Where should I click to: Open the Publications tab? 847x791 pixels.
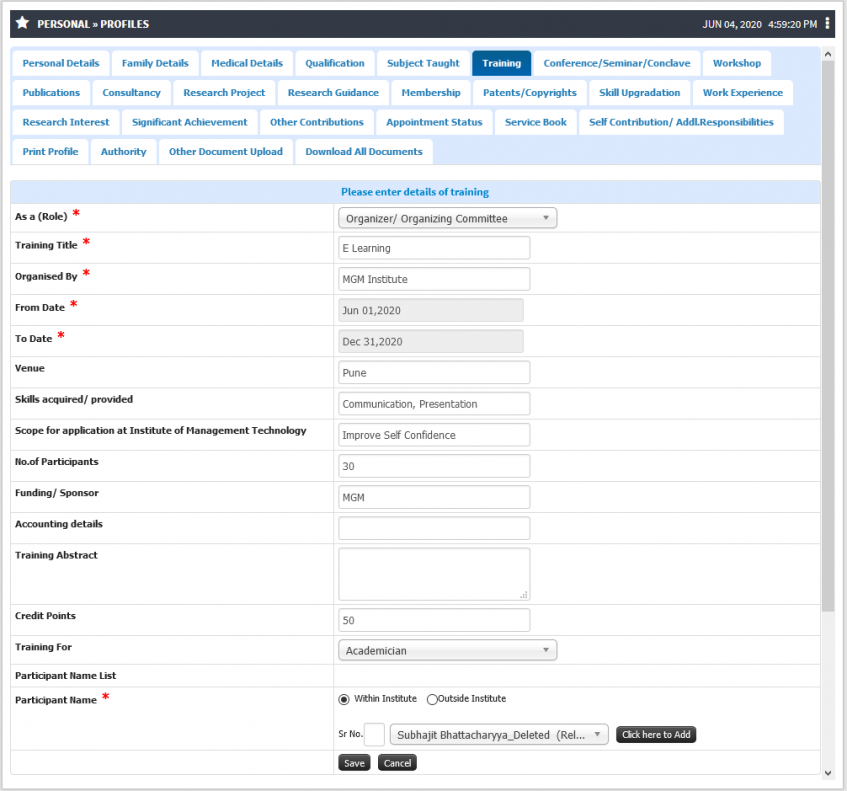coord(51,93)
